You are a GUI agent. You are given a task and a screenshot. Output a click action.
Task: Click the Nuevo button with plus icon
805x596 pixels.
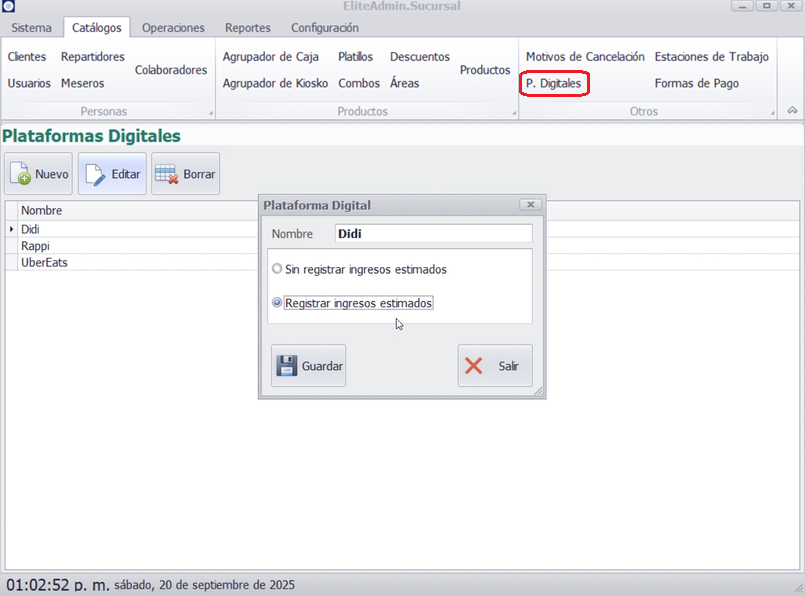pos(39,174)
